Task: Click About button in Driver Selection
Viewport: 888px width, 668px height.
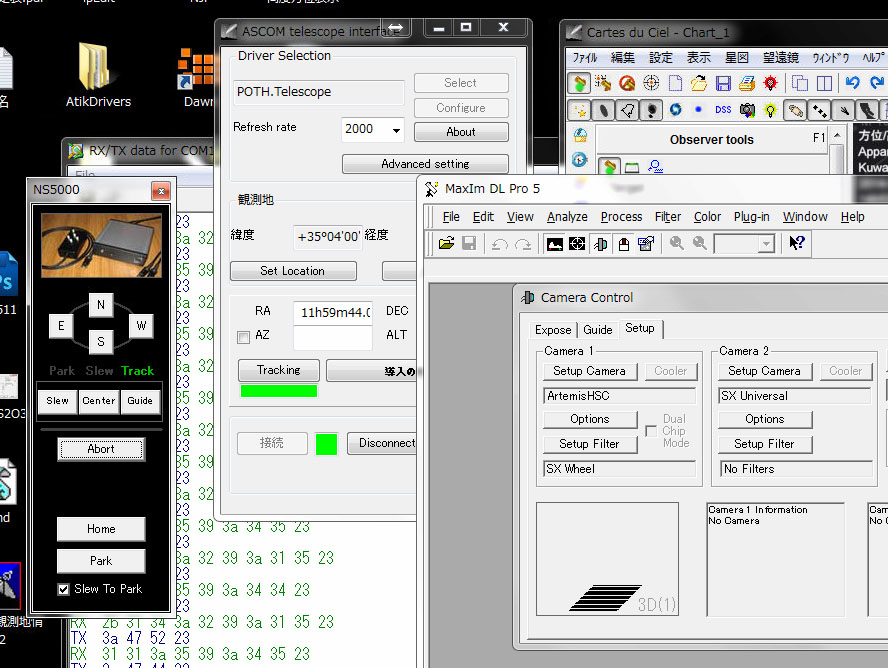Action: tap(461, 132)
